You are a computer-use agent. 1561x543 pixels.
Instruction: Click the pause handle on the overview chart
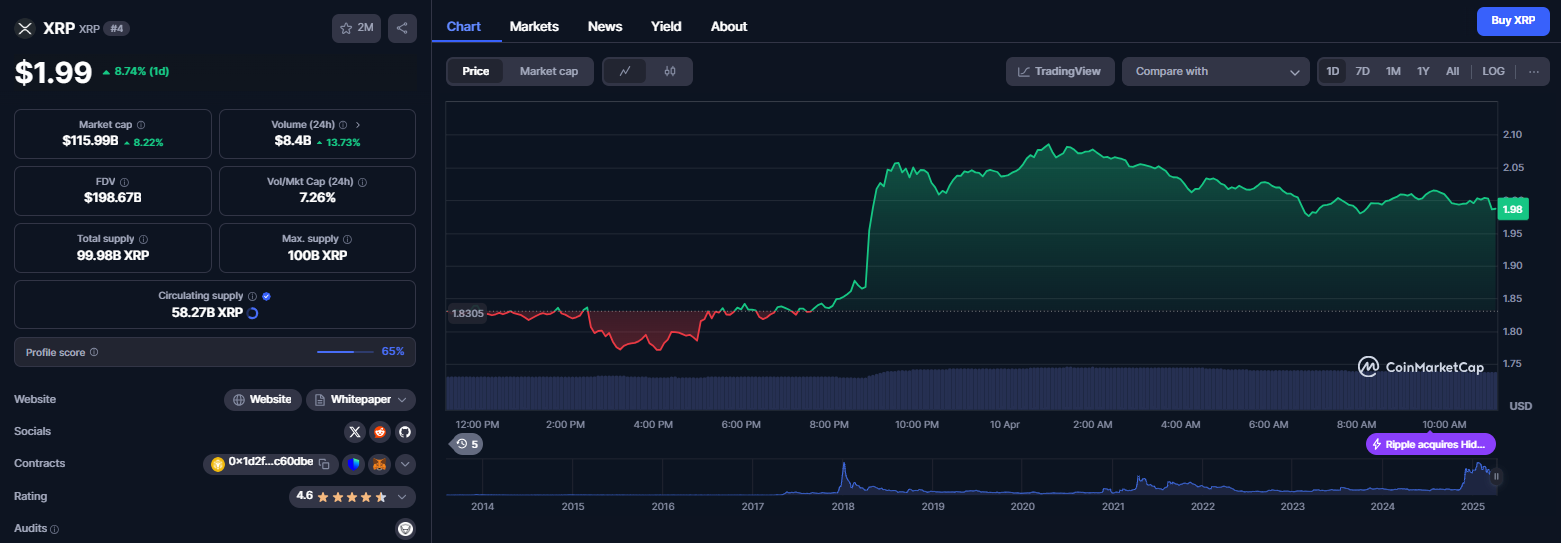[x=1496, y=477]
